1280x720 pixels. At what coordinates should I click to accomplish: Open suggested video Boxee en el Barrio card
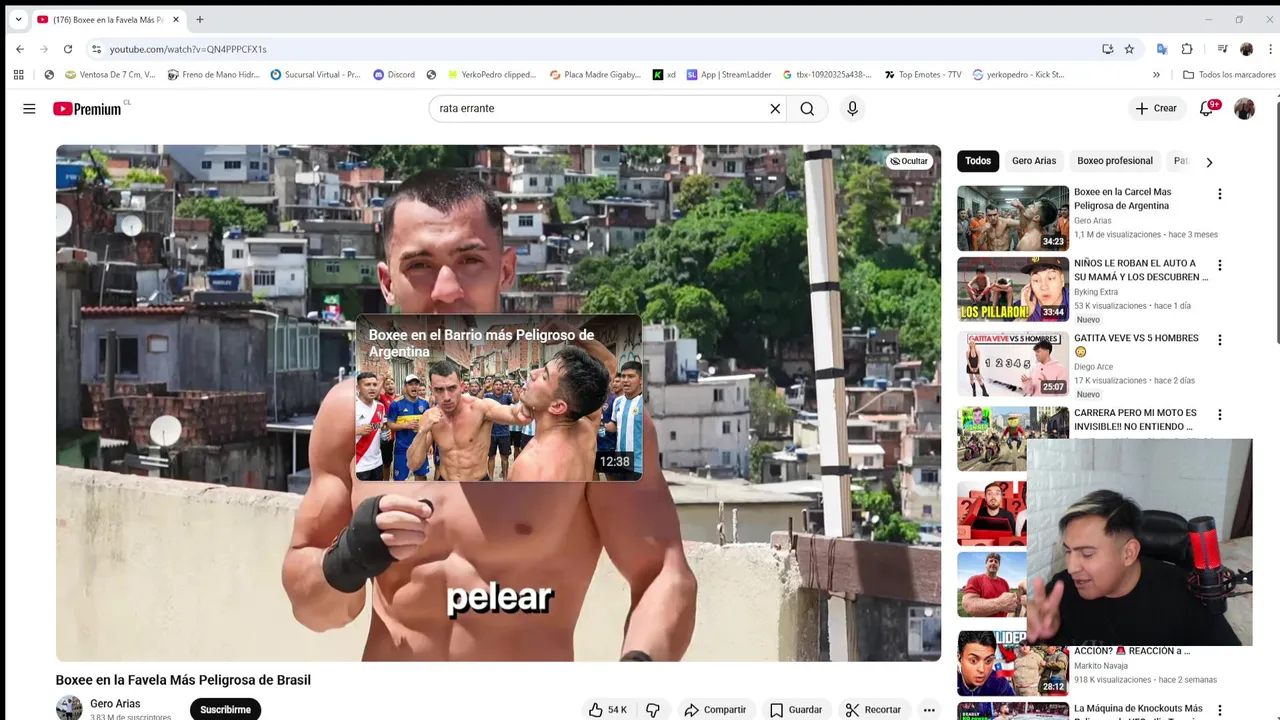[499, 398]
